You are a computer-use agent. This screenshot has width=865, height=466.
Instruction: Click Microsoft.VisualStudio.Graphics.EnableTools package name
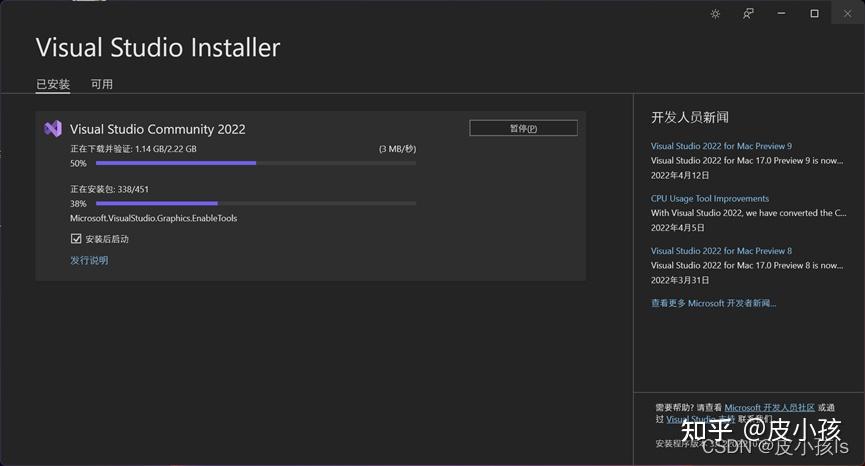[153, 218]
